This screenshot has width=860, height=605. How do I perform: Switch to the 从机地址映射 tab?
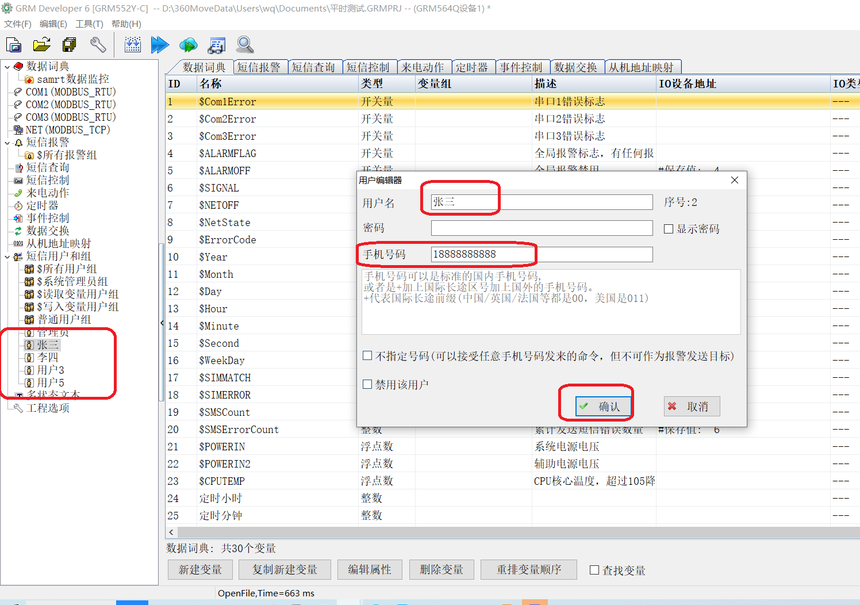(x=641, y=67)
